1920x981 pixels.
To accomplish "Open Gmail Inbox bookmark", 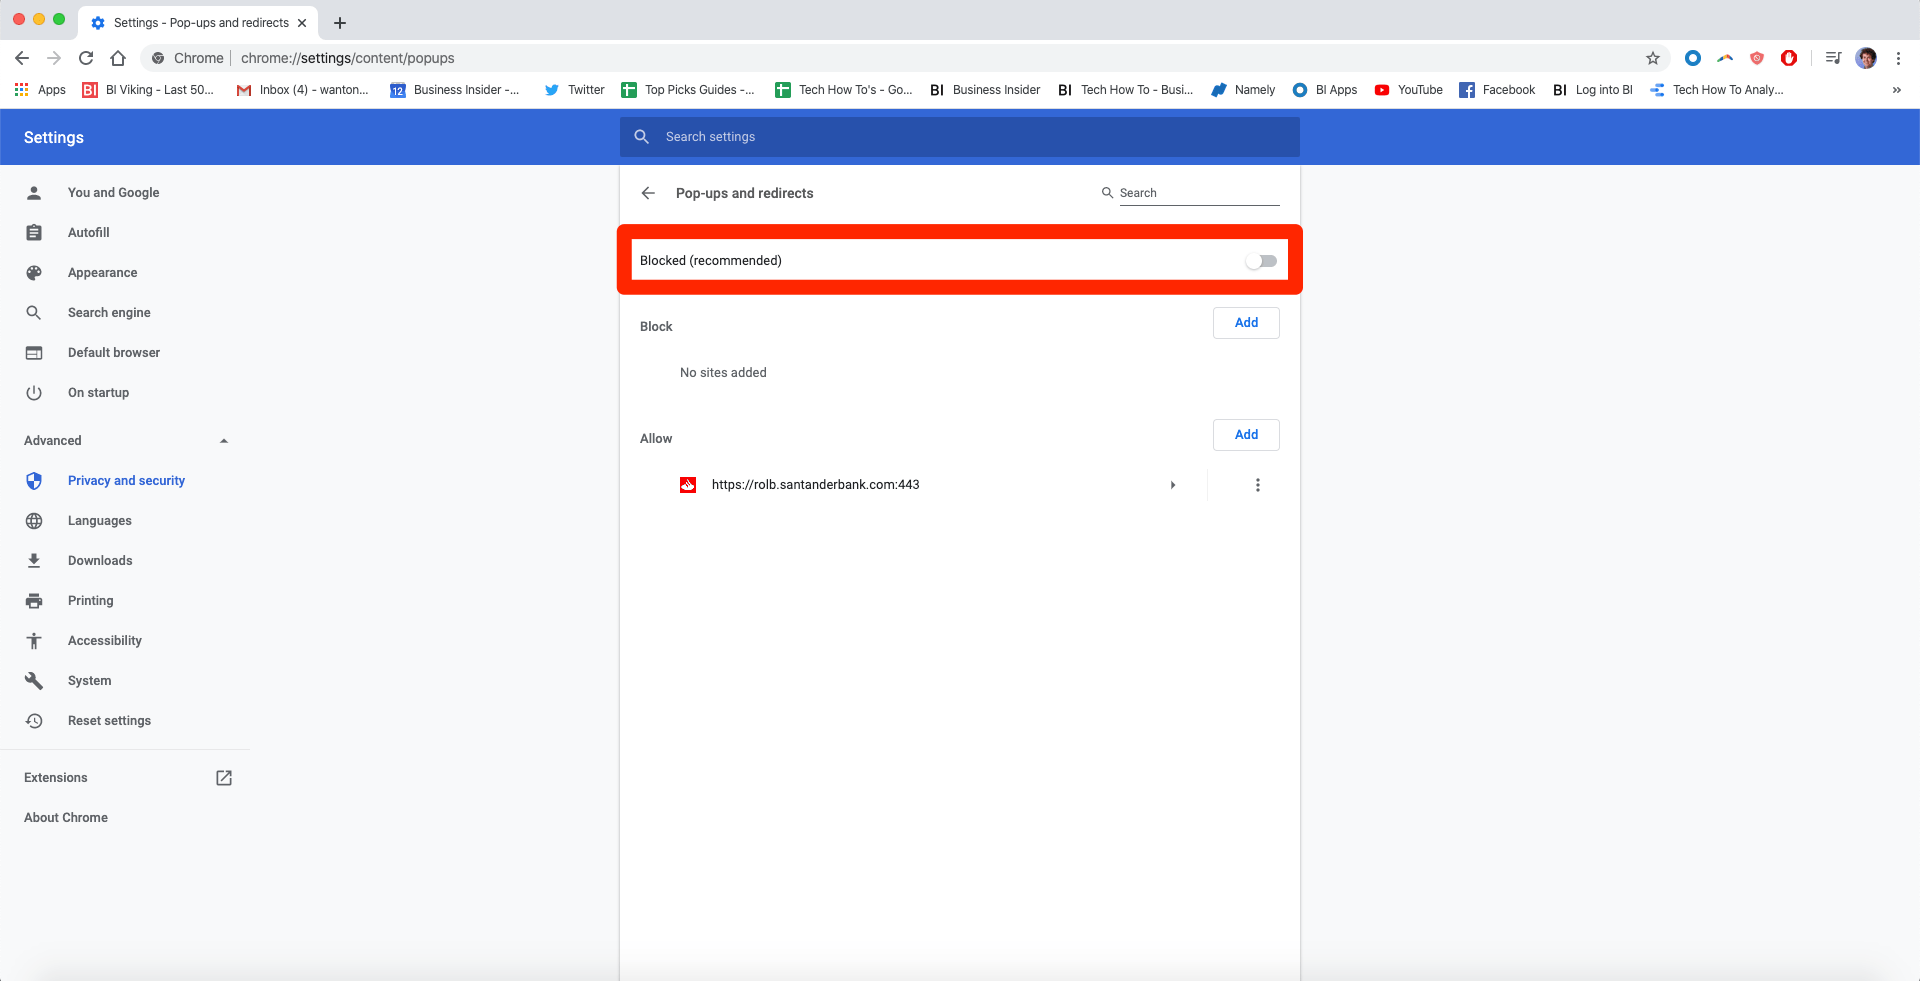I will click(302, 90).
